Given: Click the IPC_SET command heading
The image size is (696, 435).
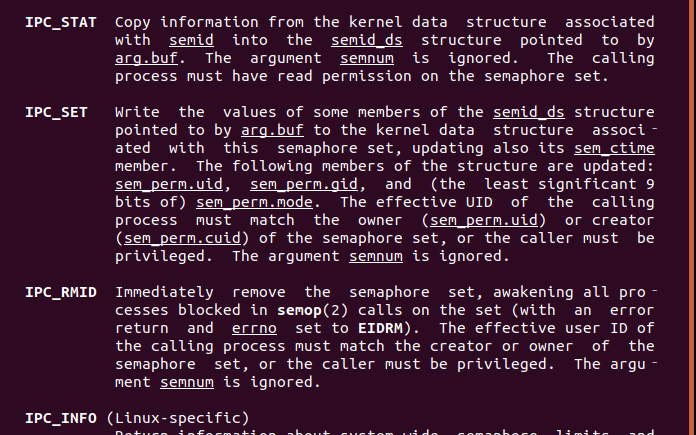Looking at the screenshot, I should 56,112.
